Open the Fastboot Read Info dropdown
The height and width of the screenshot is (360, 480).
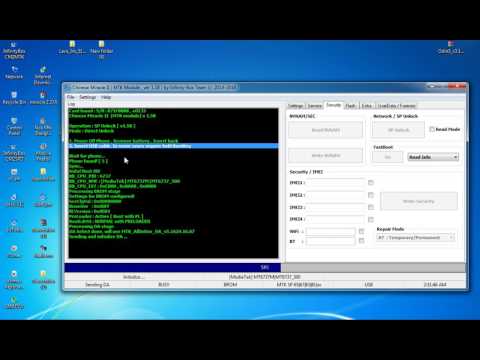pyautogui.click(x=433, y=157)
